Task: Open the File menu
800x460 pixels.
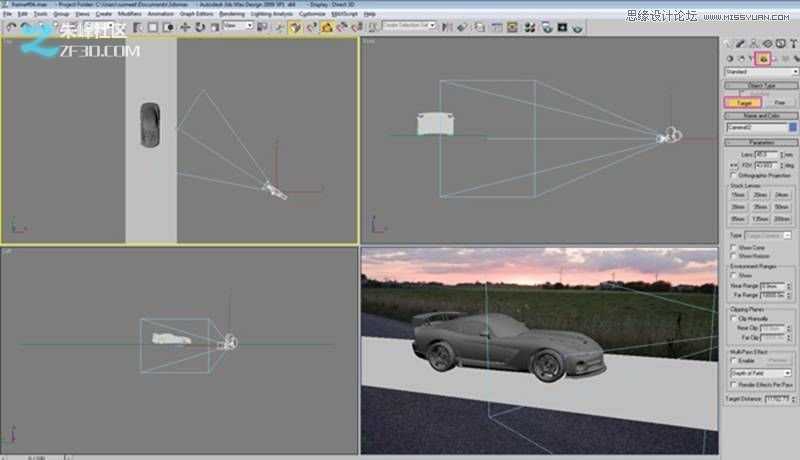Action: (8, 14)
